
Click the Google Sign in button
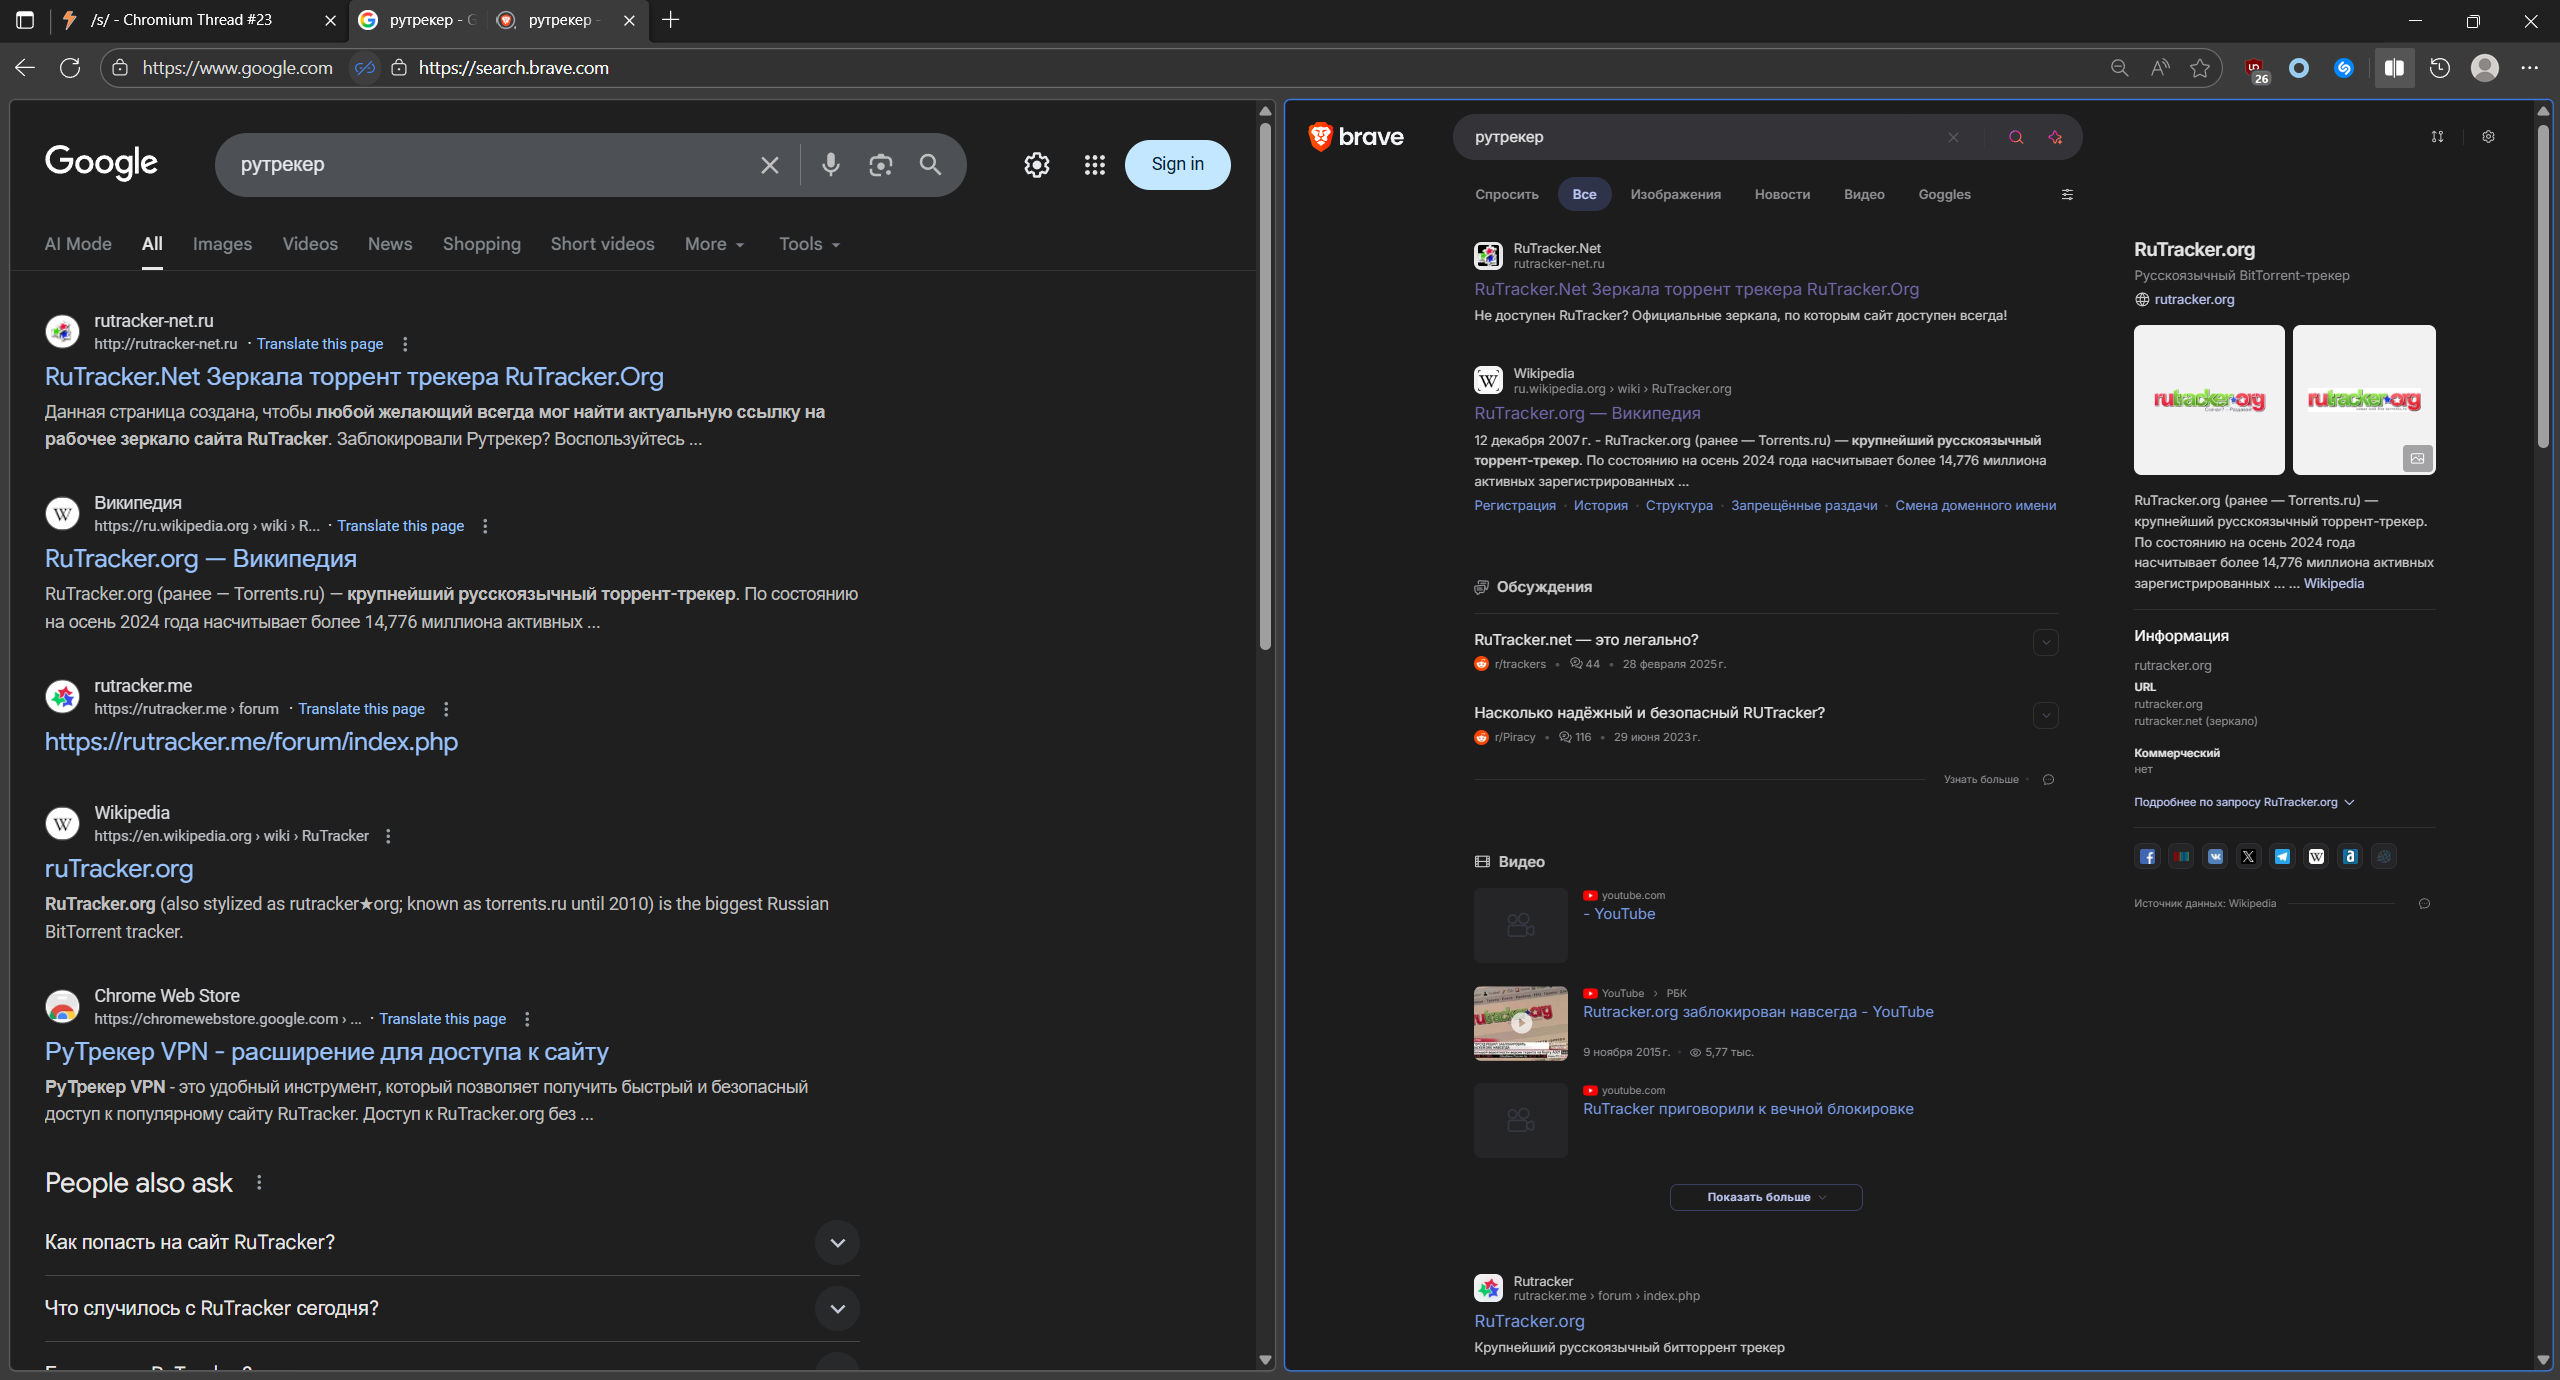1177,165
